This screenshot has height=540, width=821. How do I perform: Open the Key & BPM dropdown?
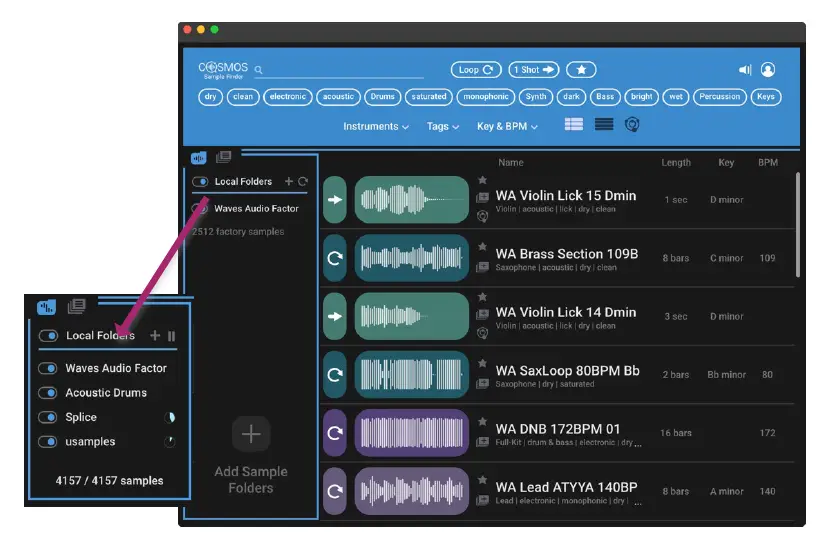(x=507, y=127)
